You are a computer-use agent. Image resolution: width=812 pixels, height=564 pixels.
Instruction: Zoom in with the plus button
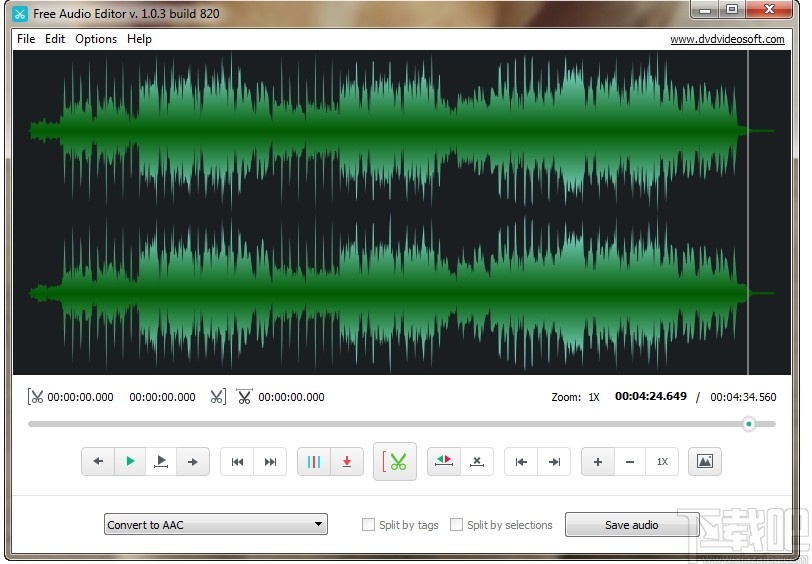point(598,461)
